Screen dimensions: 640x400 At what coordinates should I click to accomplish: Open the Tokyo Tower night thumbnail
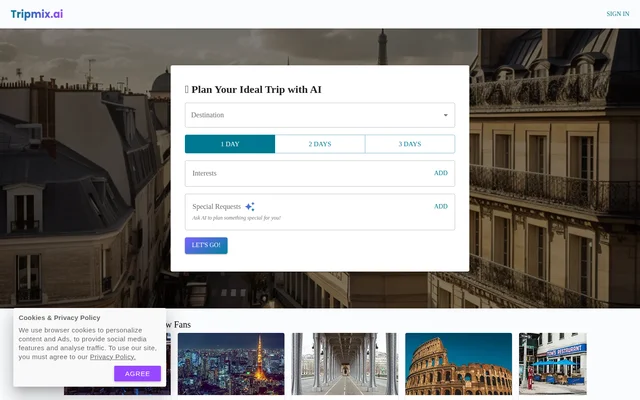coord(231,364)
